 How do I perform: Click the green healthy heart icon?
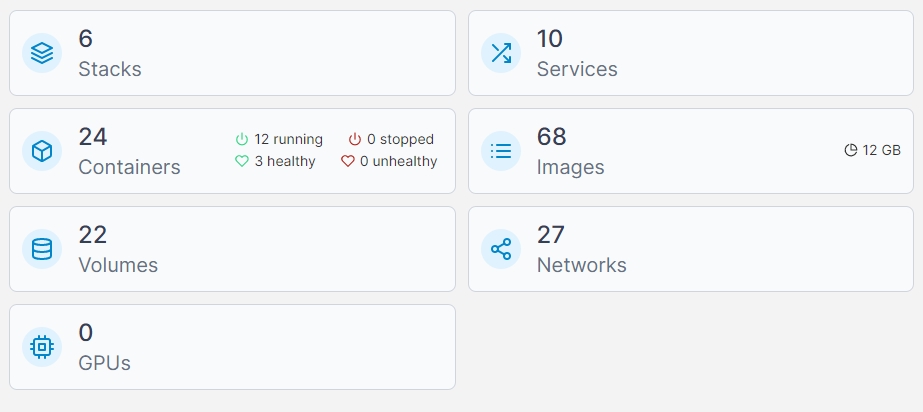[241, 162]
